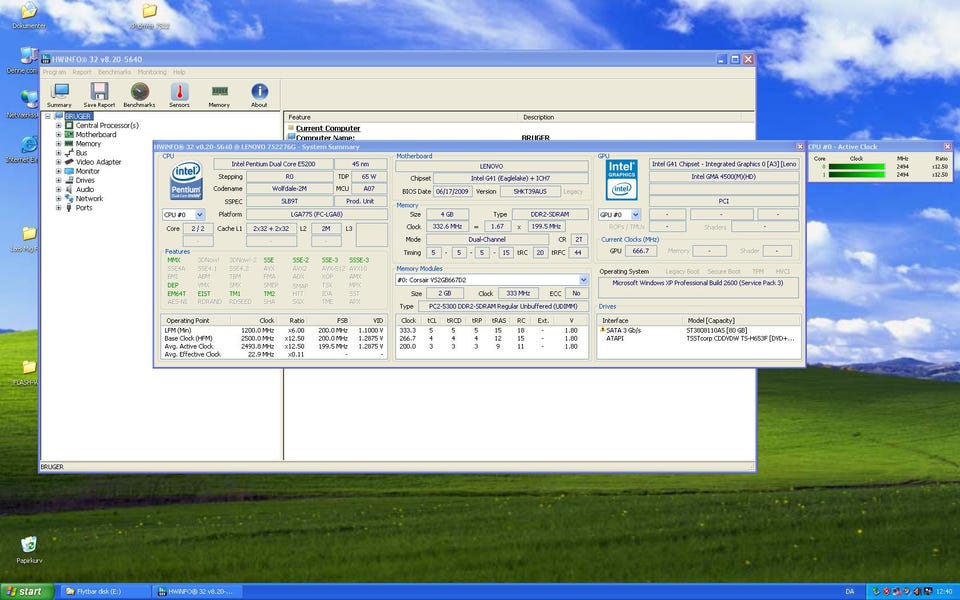The height and width of the screenshot is (600, 960).
Task: Click the core 0 clock bar
Action: [x=857, y=167]
